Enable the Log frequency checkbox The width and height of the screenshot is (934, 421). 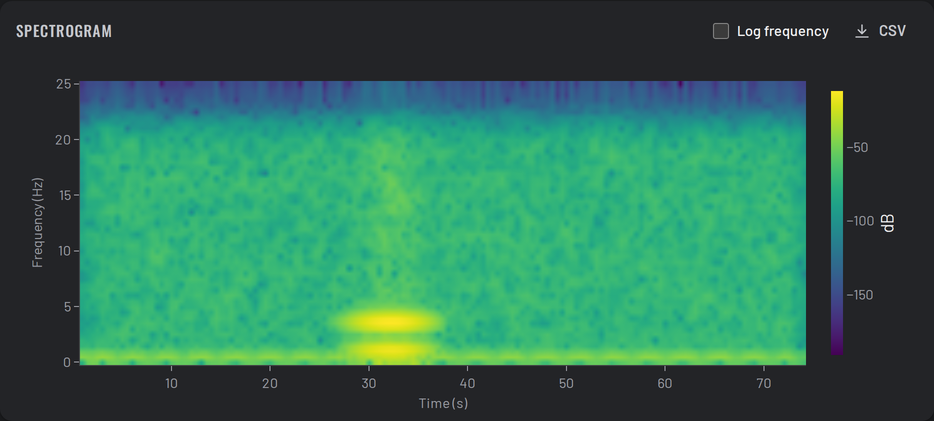coord(721,32)
